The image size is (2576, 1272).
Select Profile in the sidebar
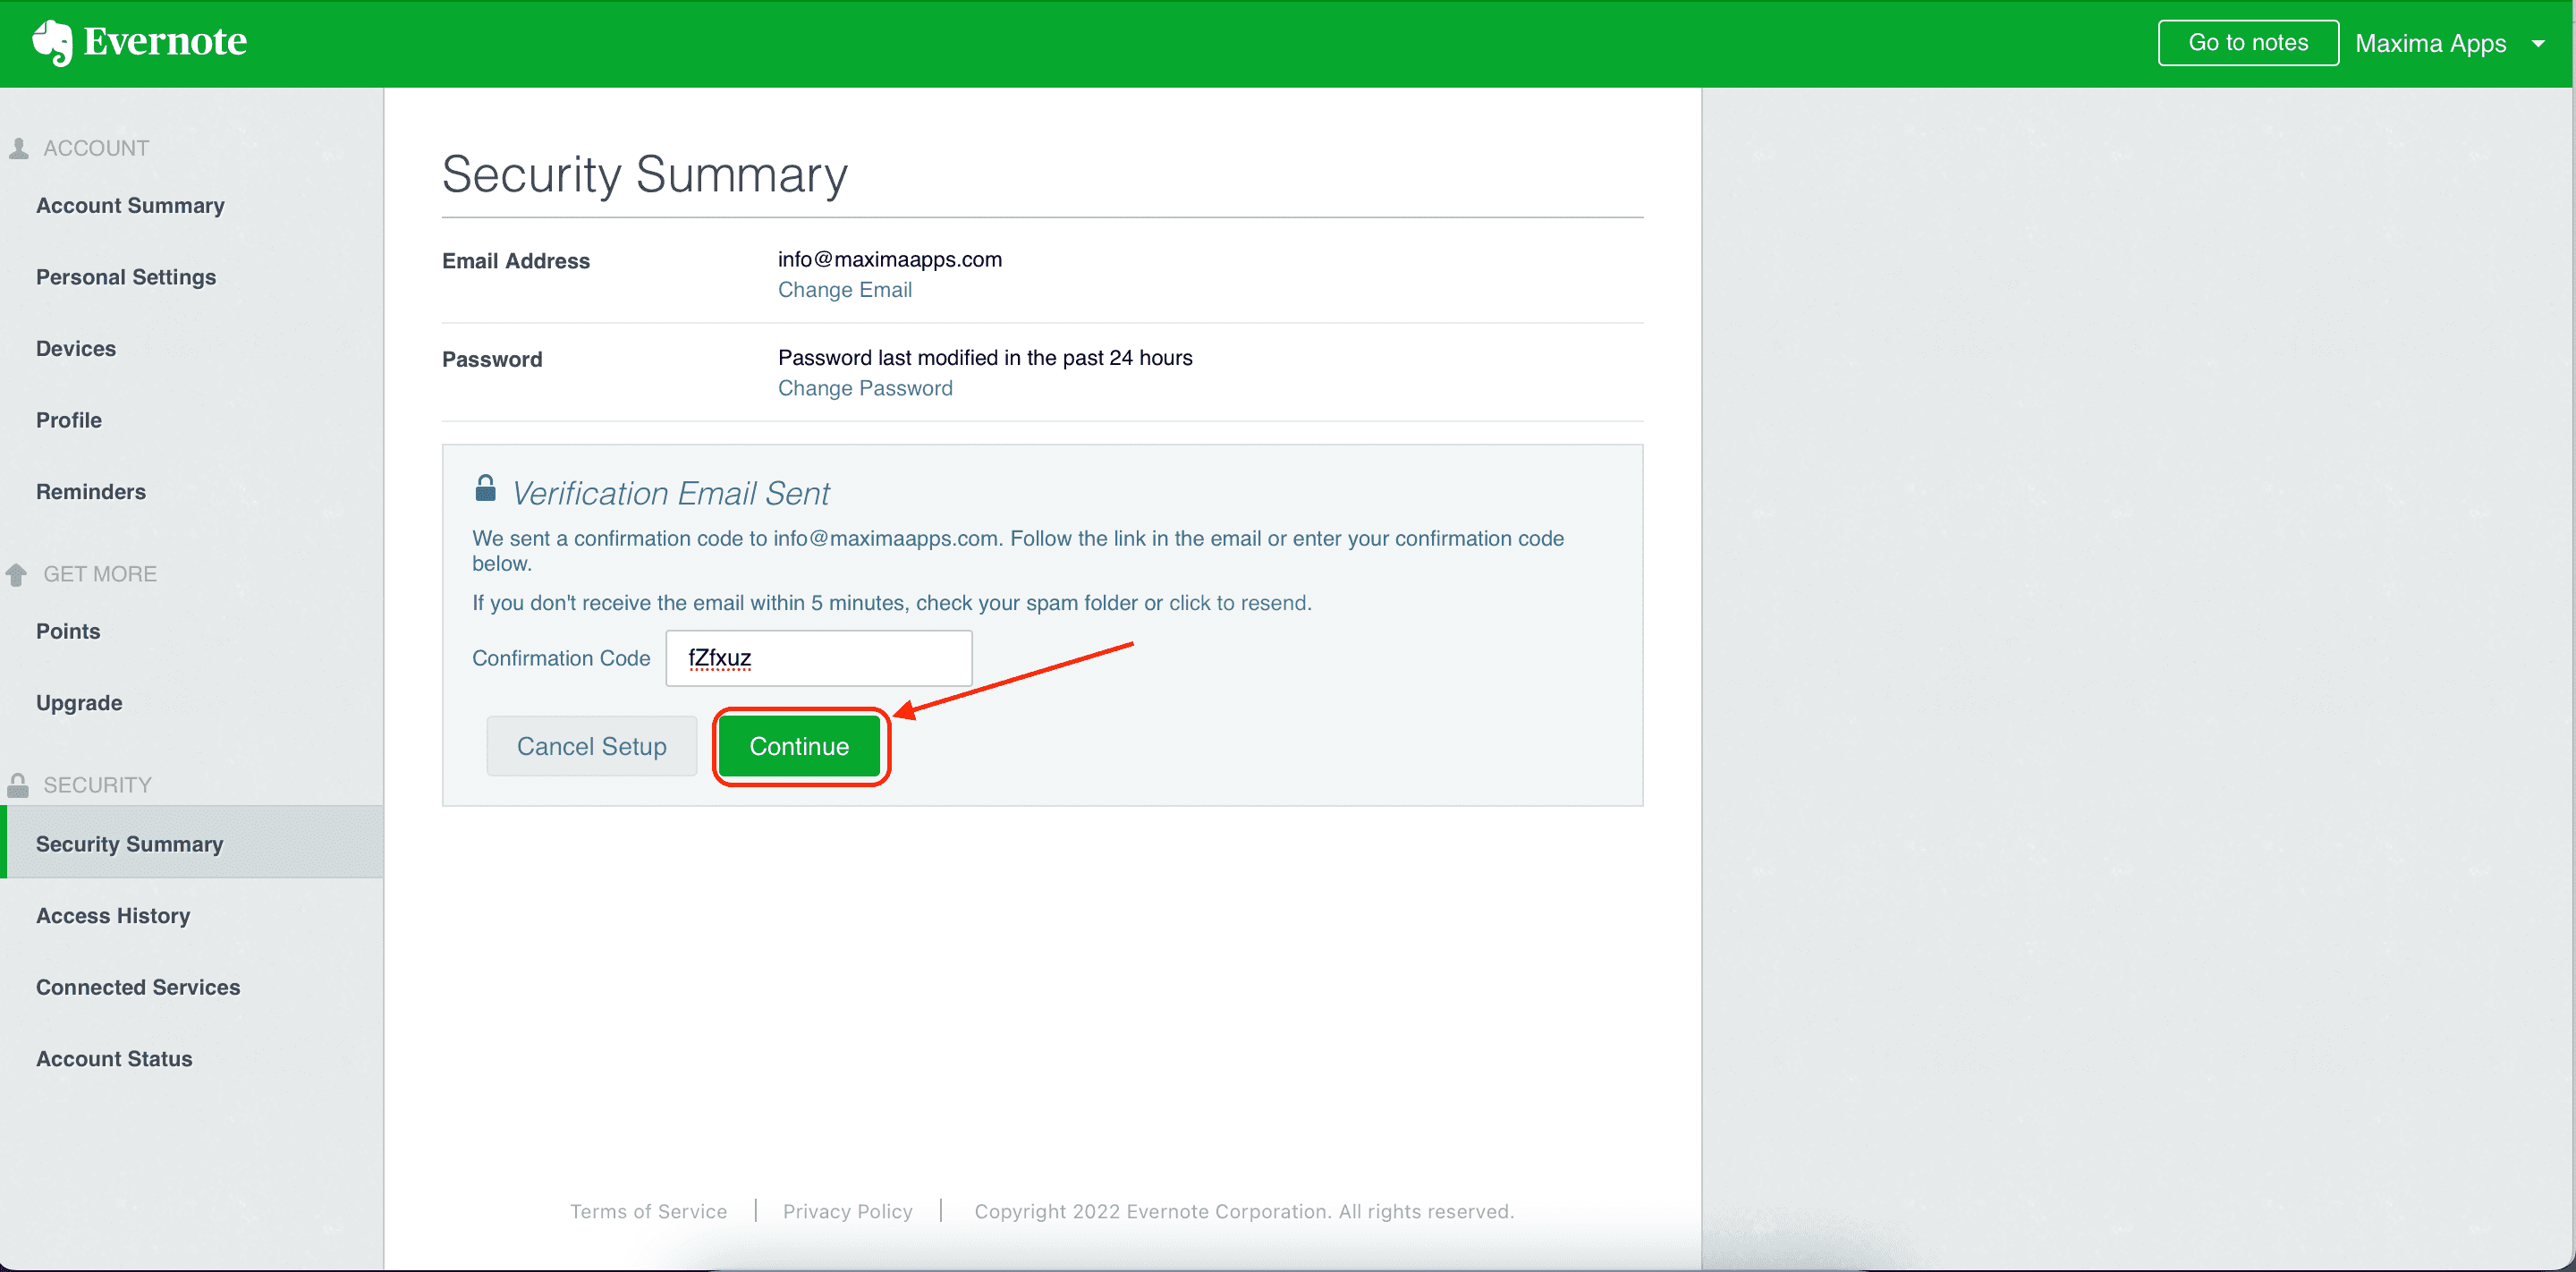tap(69, 420)
